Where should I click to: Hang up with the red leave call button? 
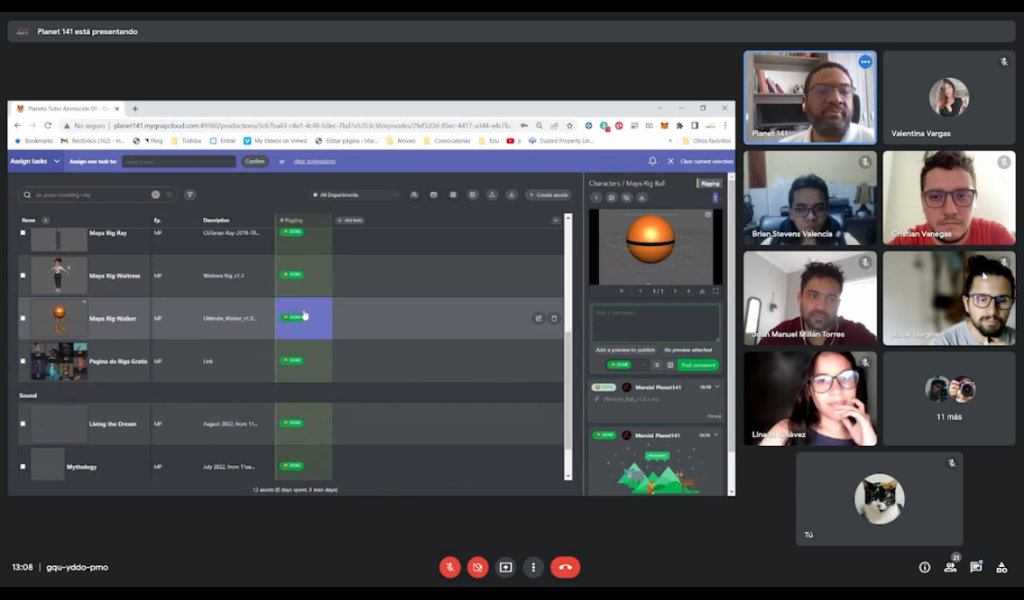(565, 567)
